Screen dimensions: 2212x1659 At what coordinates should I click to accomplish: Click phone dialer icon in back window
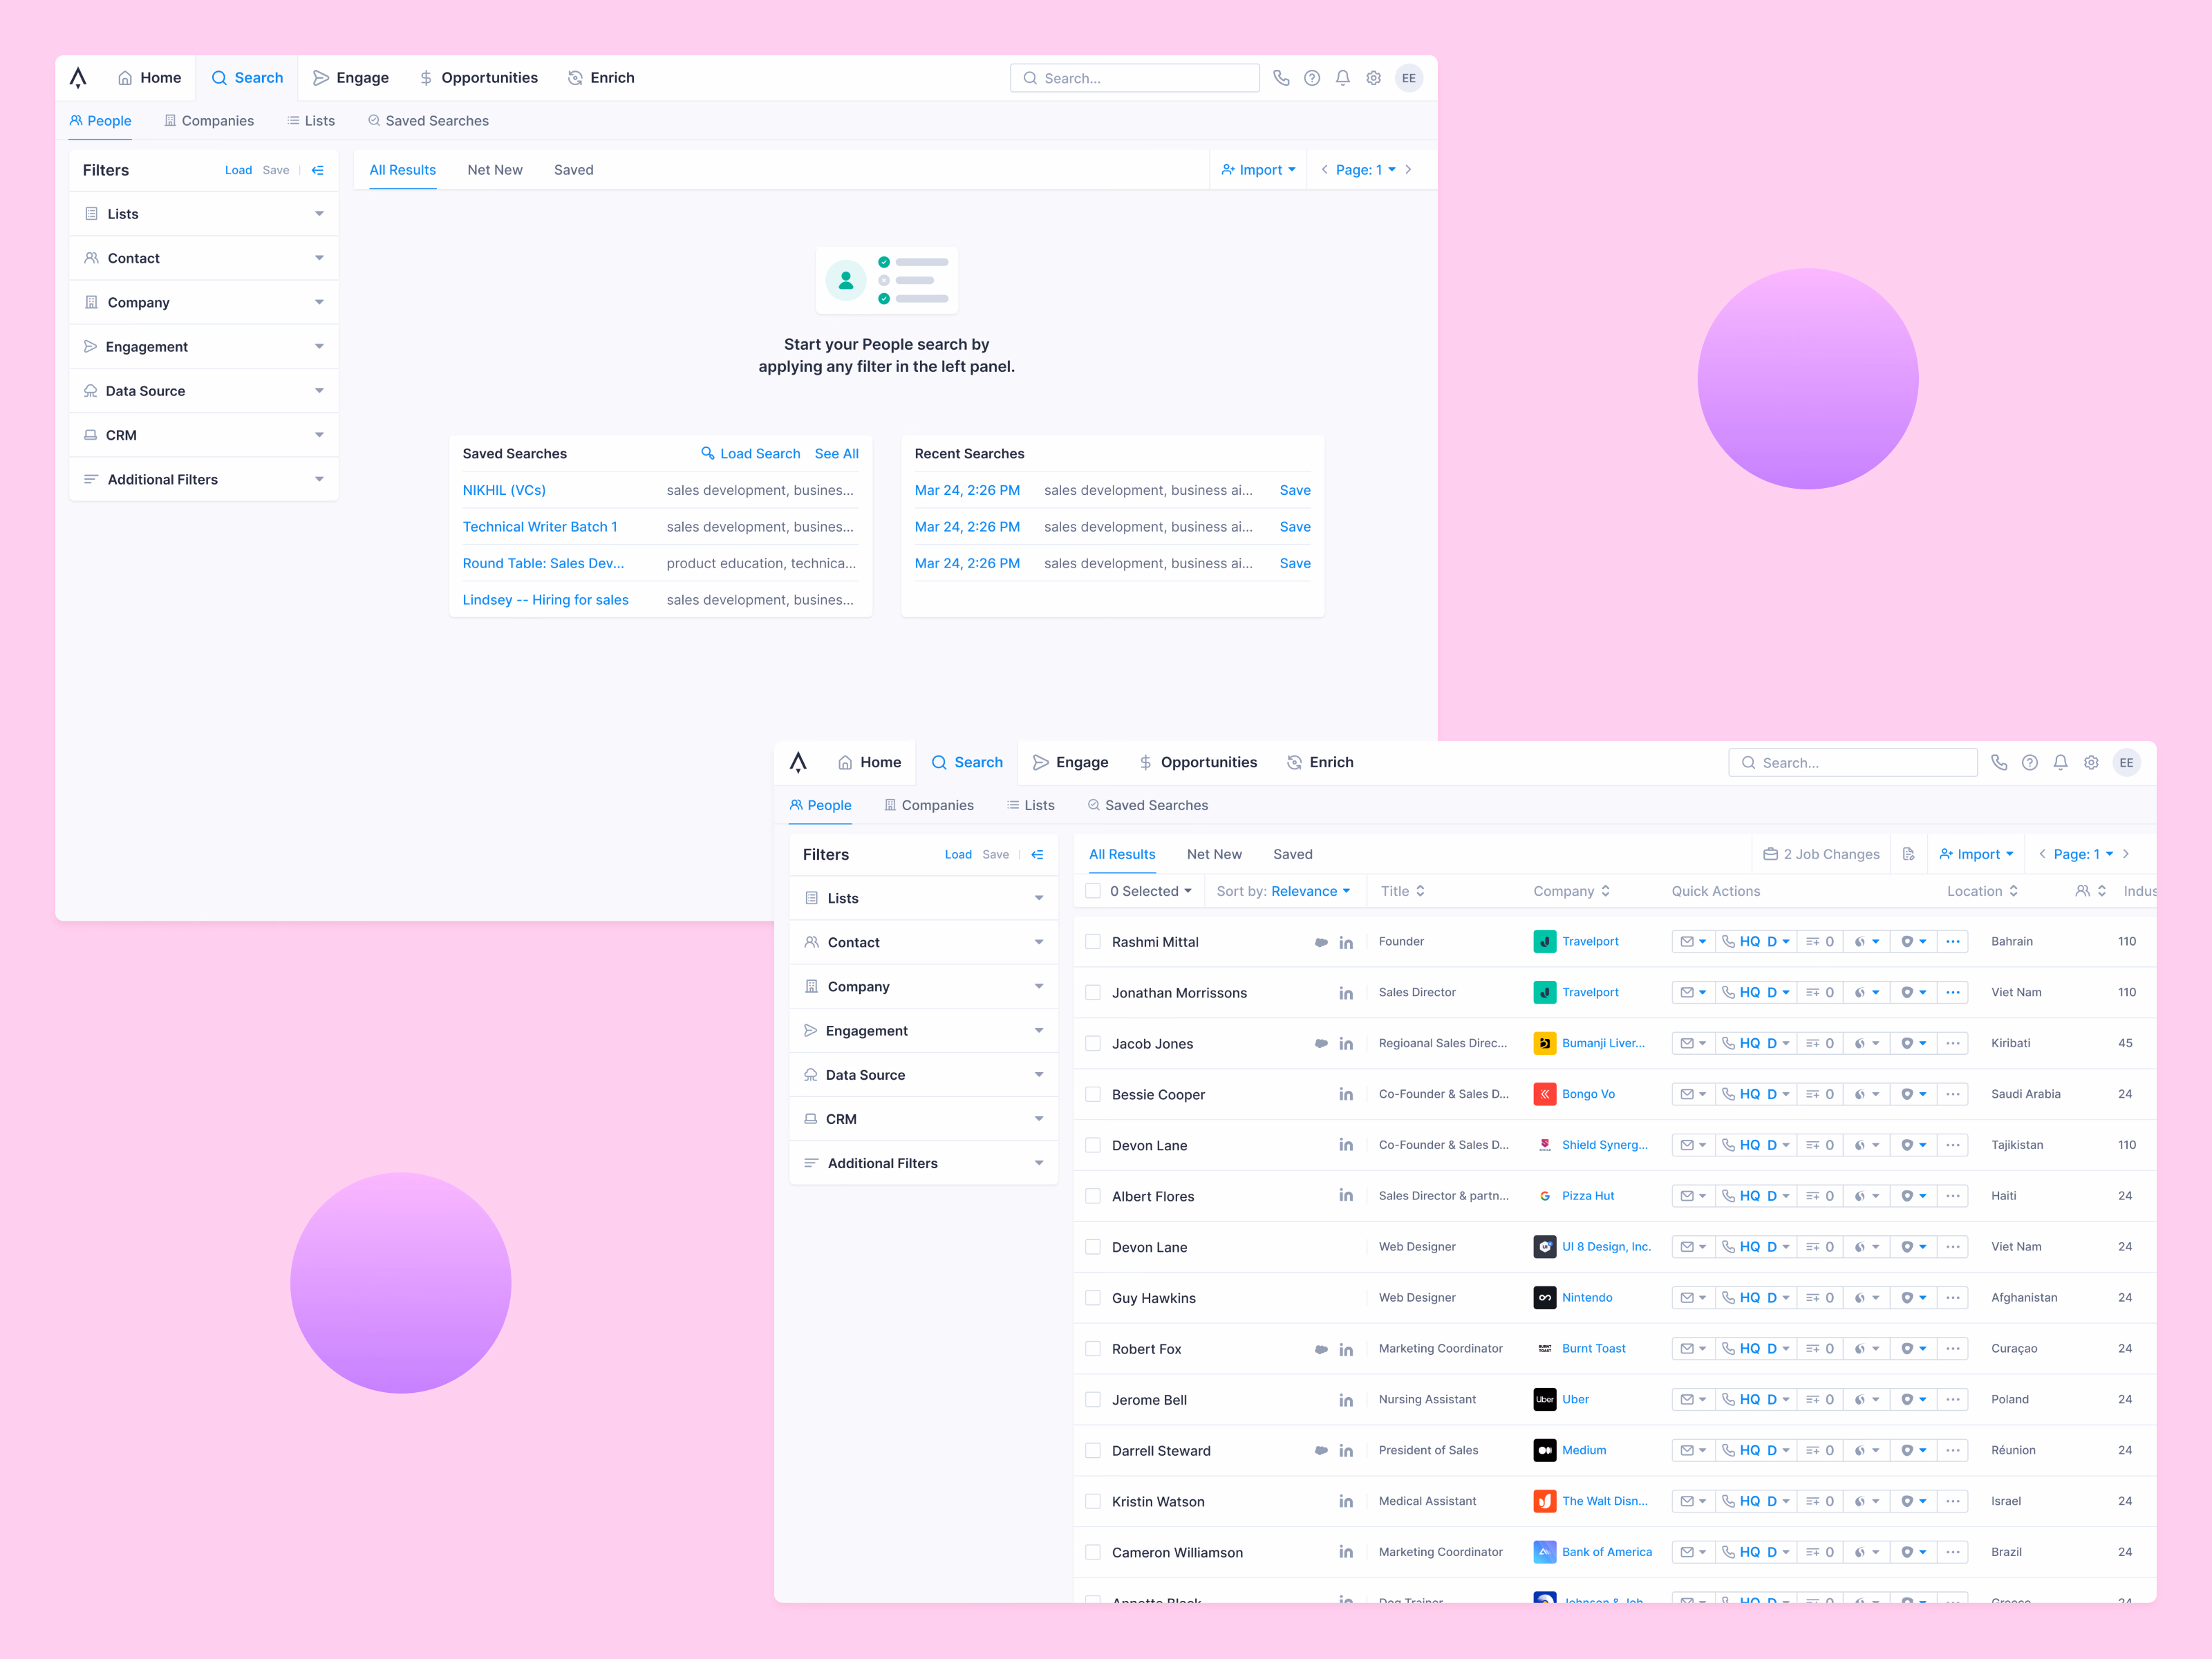(x=1281, y=78)
